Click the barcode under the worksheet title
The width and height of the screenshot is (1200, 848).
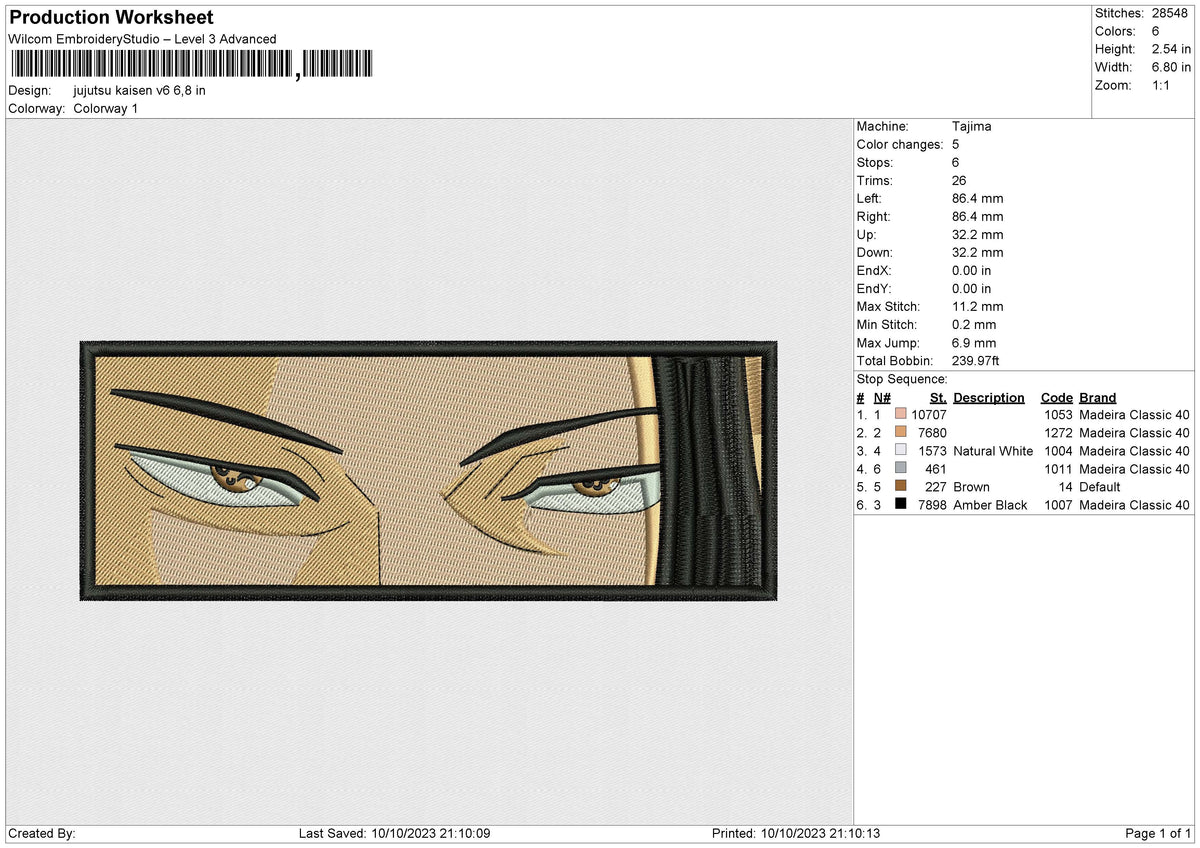[x=191, y=65]
